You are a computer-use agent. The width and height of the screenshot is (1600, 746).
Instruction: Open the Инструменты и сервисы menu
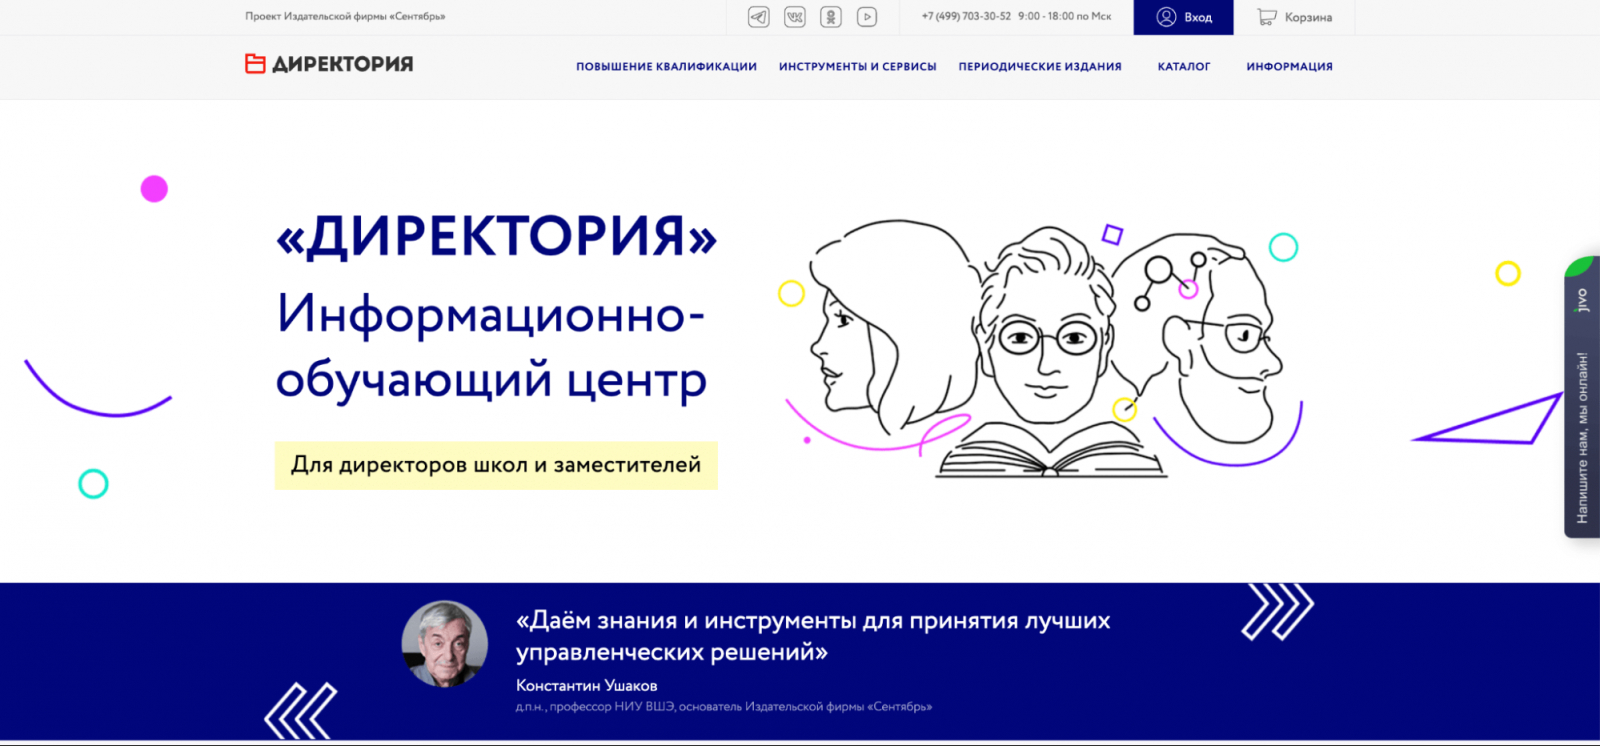tap(858, 67)
